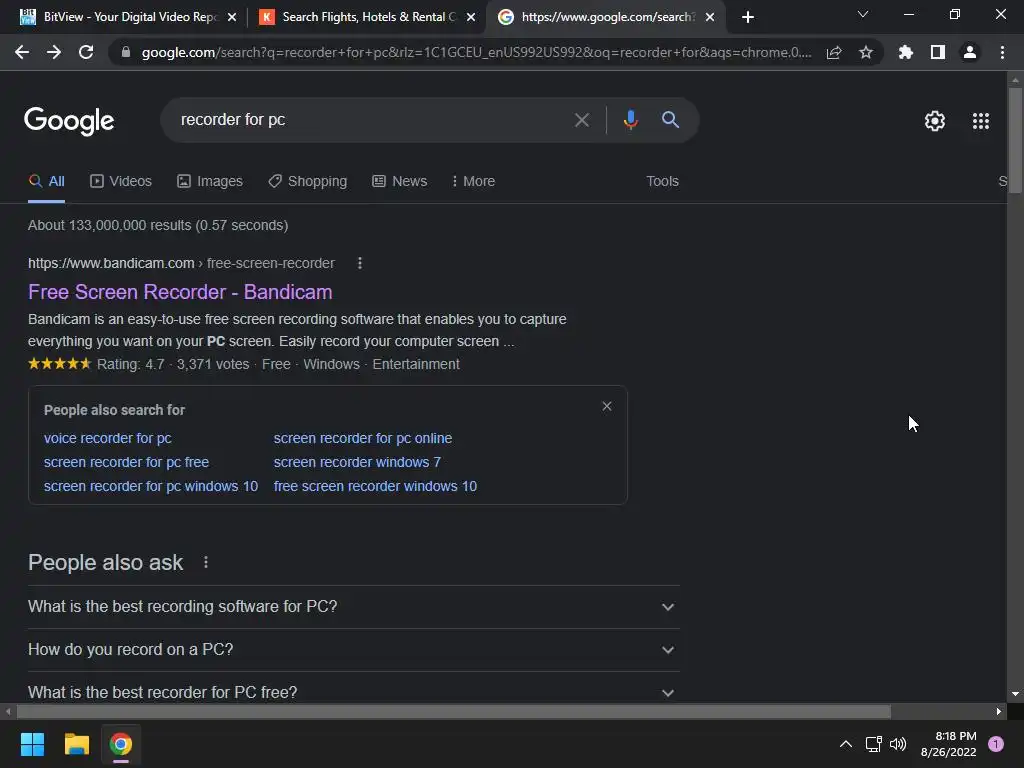Dismiss the People also search for box
This screenshot has width=1024, height=768.
[x=607, y=406]
